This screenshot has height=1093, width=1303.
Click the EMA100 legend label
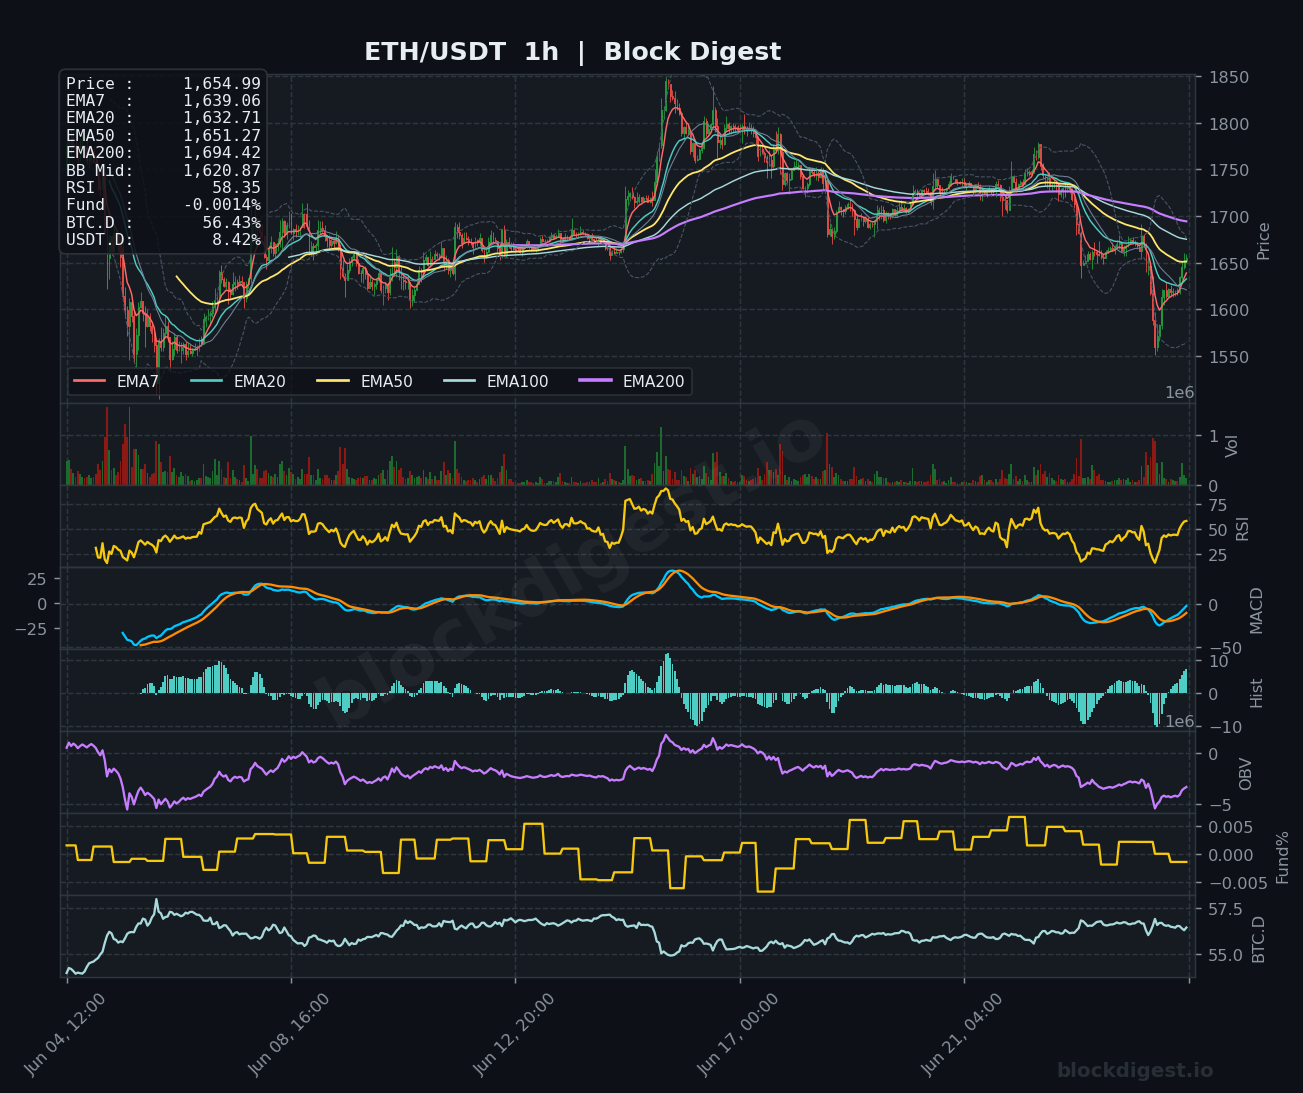(517, 381)
